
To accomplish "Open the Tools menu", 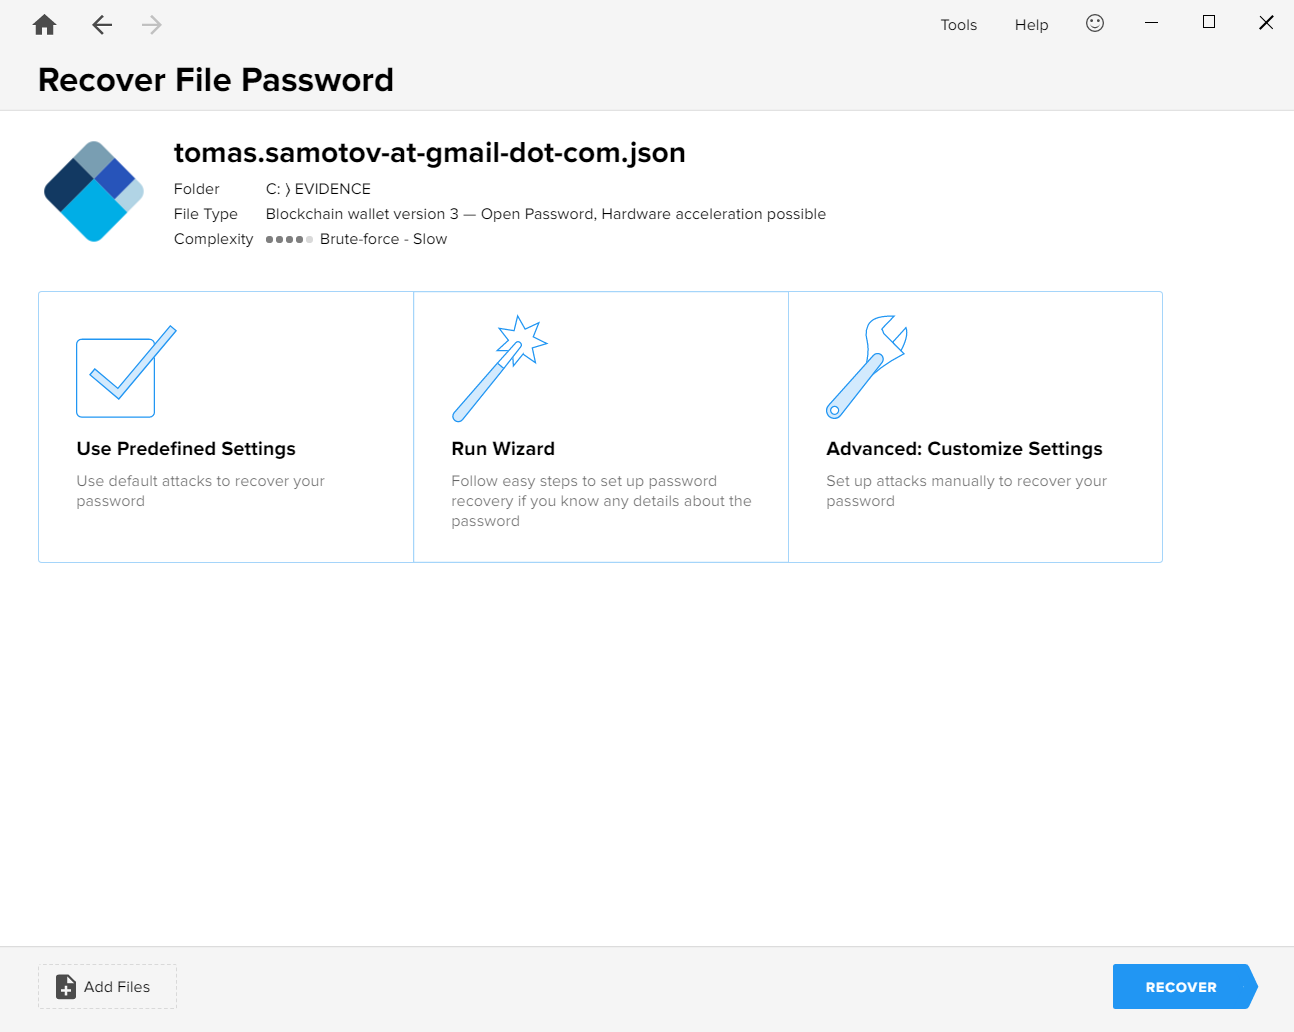I will coord(958,24).
